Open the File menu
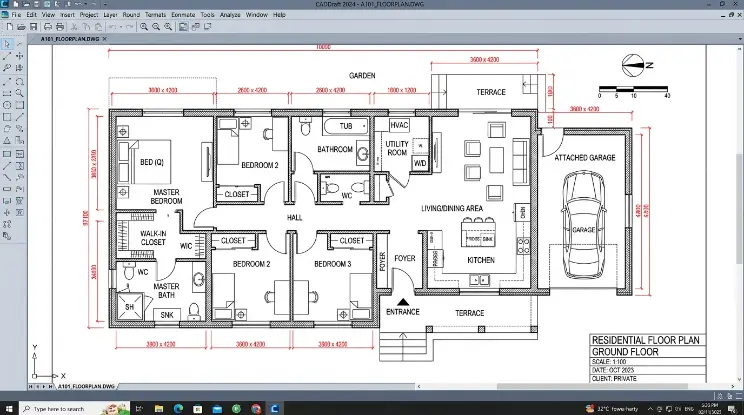This screenshot has height=415, width=744. click(x=16, y=15)
